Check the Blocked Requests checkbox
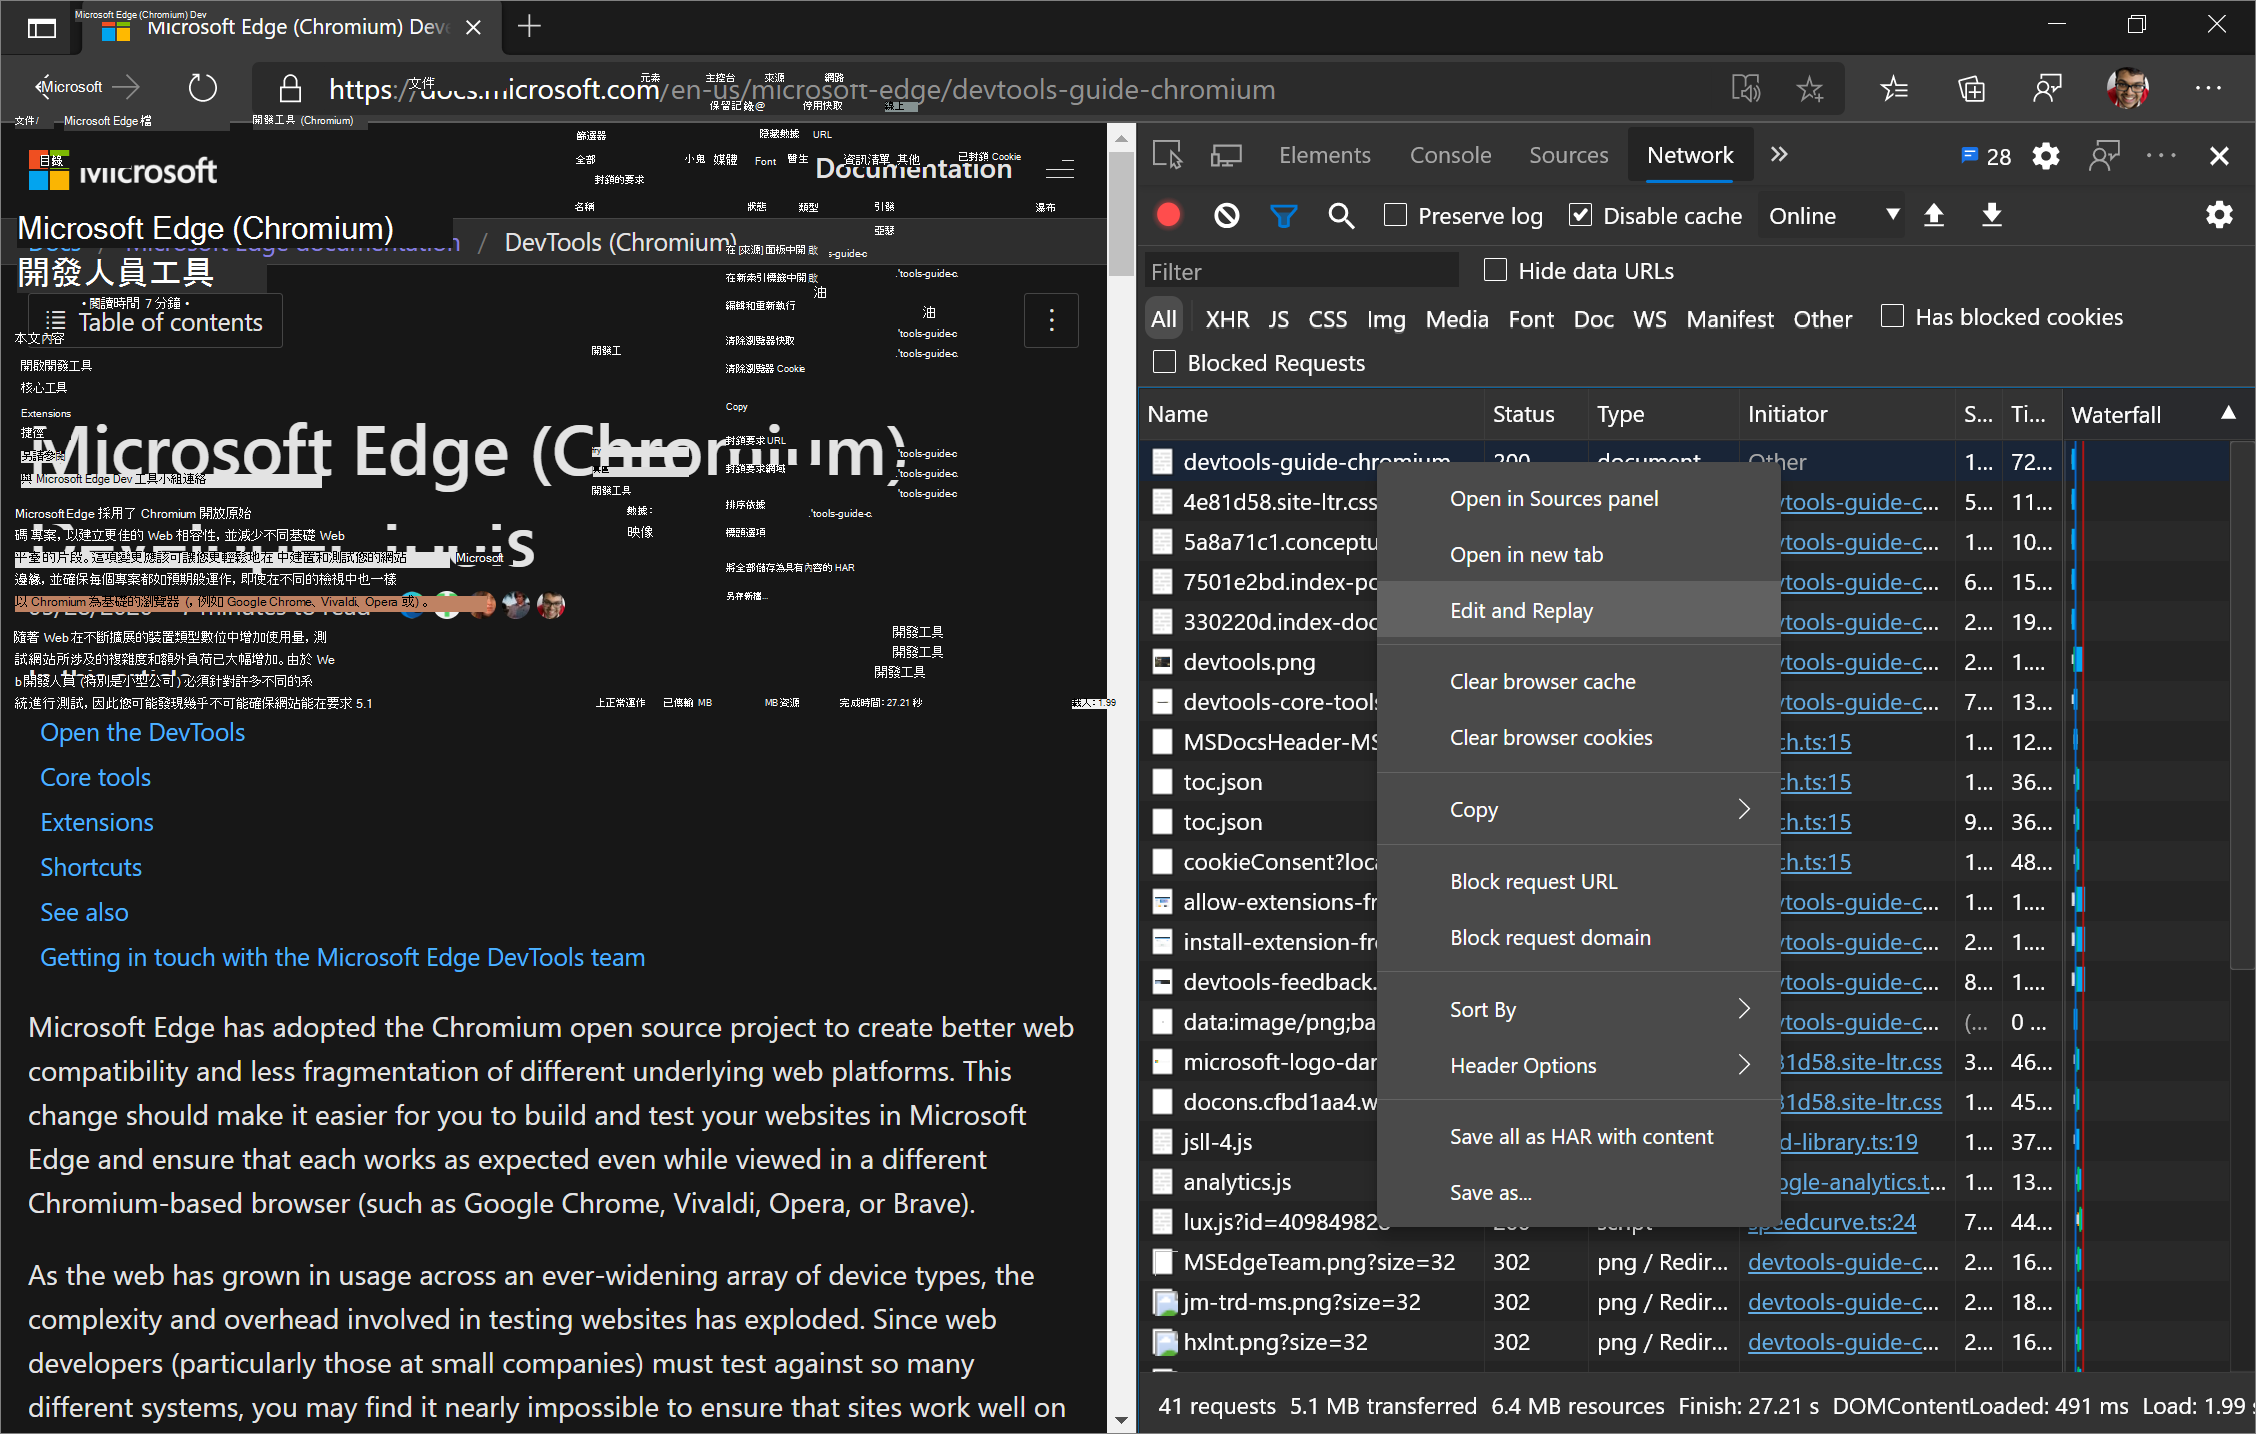This screenshot has height=1434, width=2256. click(1164, 362)
